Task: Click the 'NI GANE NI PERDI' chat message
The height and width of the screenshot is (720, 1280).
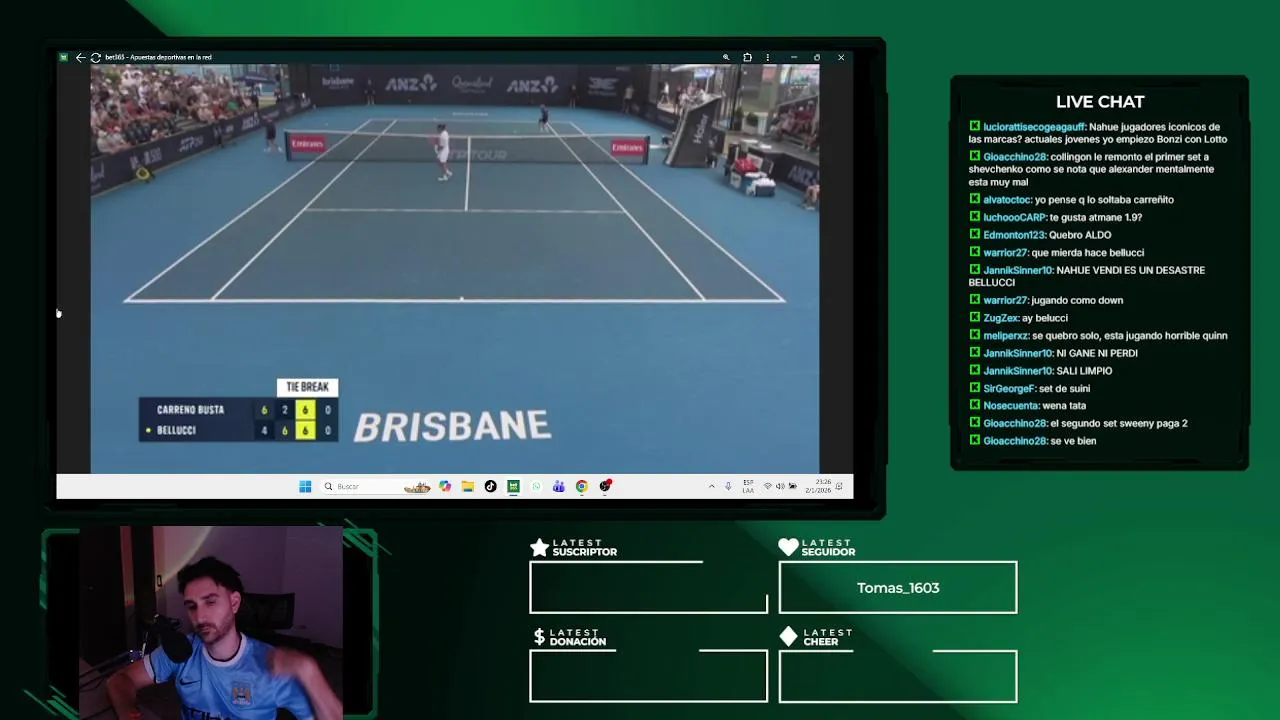Action: click(x=1097, y=353)
